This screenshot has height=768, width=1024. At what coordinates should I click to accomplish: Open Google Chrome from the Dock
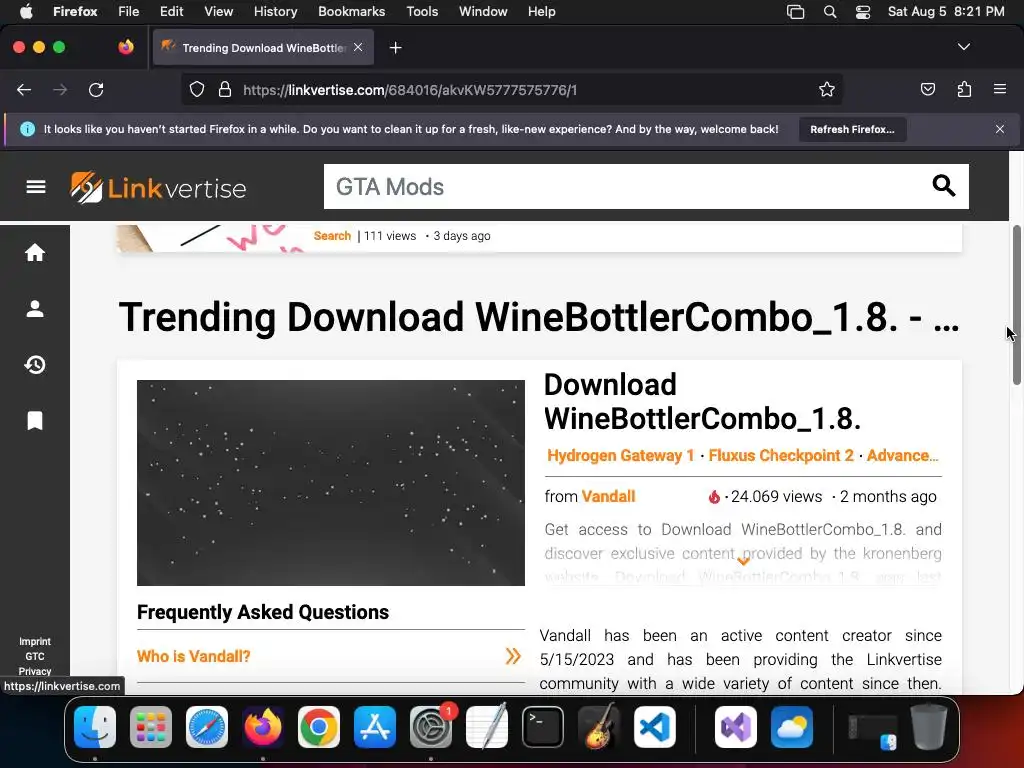click(x=319, y=727)
